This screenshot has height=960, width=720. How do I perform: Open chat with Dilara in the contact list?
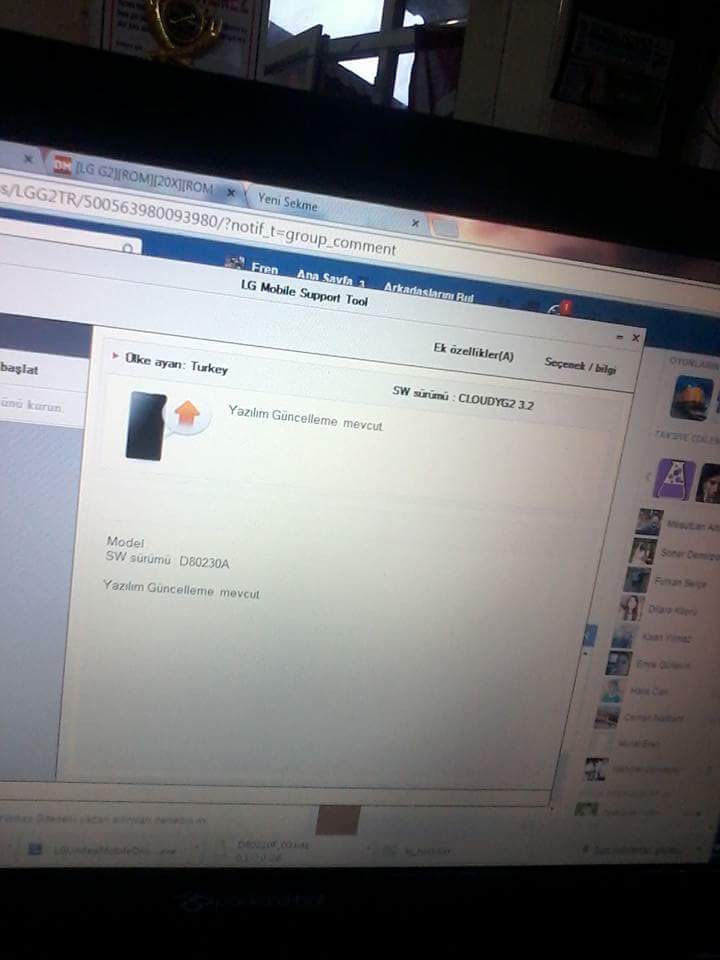tap(658, 609)
